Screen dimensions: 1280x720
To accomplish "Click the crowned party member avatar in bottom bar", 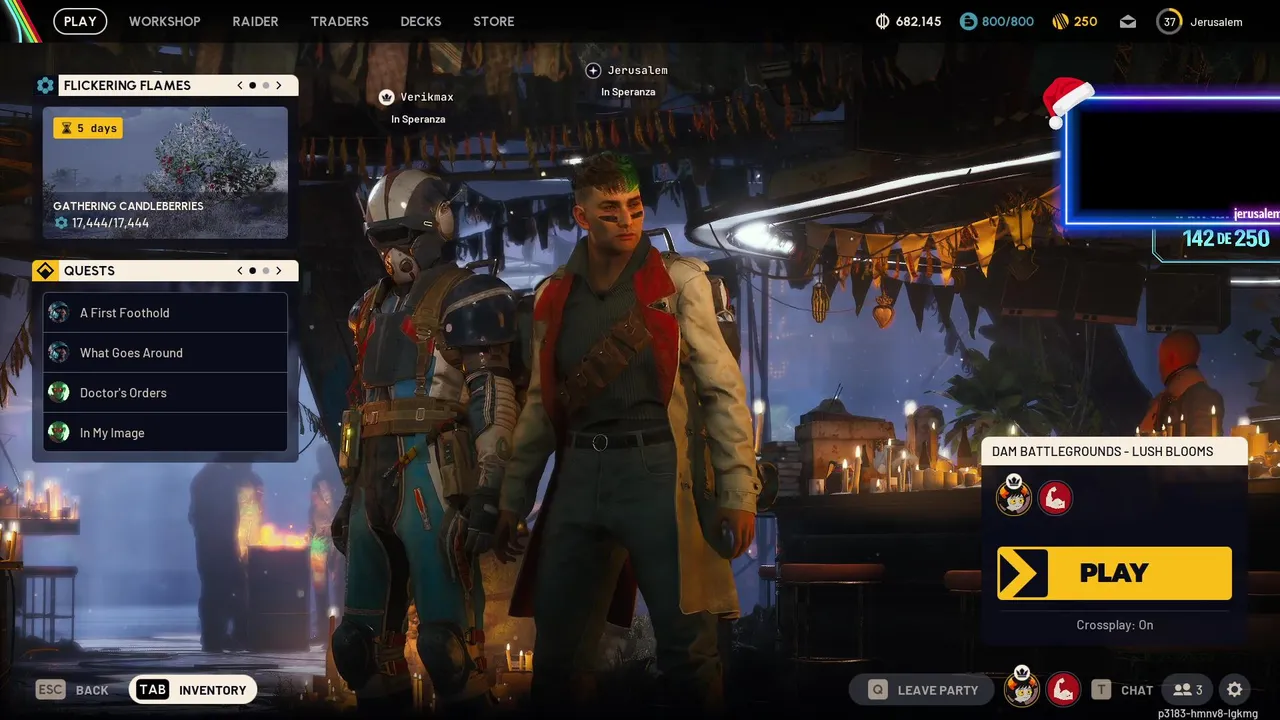I will pyautogui.click(x=1021, y=687).
